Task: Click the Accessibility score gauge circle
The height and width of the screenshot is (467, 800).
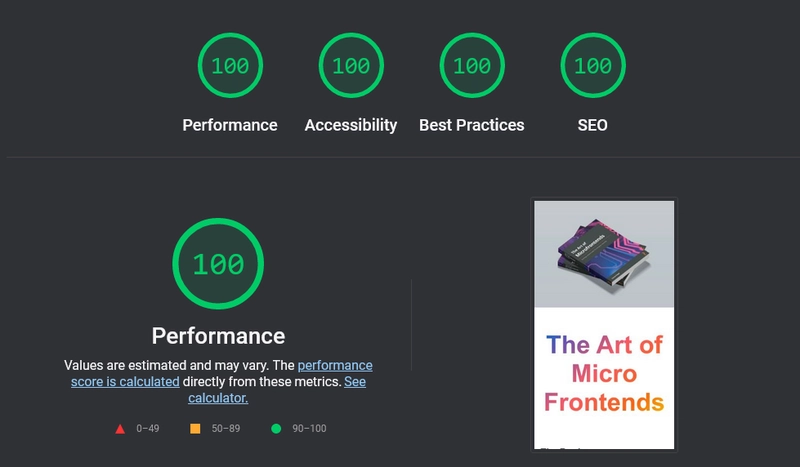Action: 350,66
